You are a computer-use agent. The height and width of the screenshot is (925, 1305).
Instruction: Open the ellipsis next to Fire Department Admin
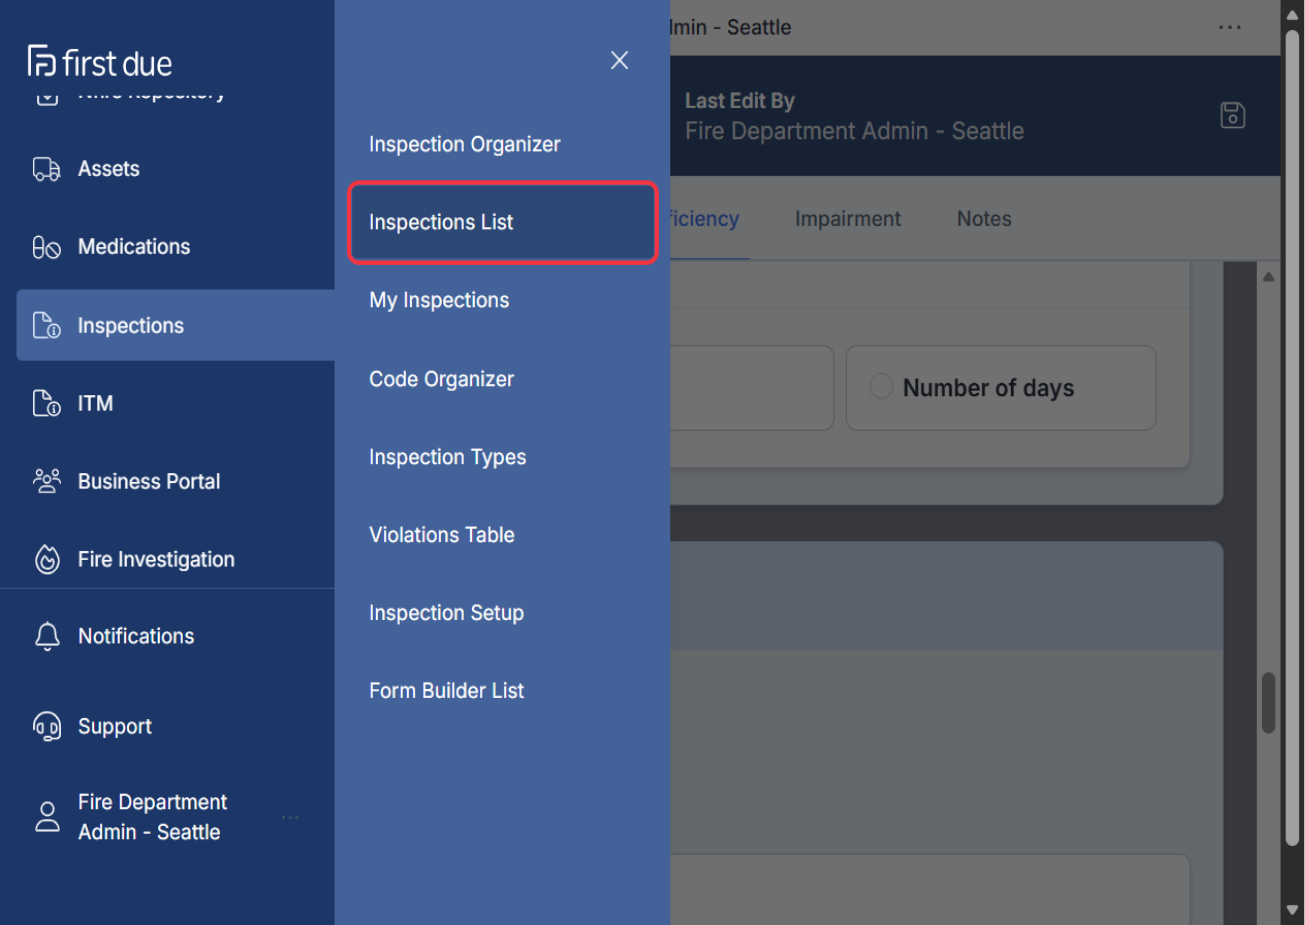[x=290, y=817]
